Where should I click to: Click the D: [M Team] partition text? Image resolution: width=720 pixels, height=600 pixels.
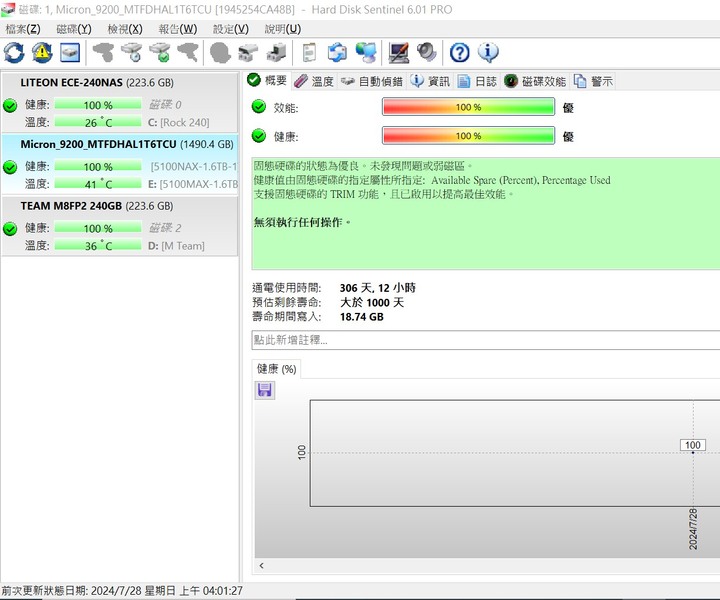176,246
